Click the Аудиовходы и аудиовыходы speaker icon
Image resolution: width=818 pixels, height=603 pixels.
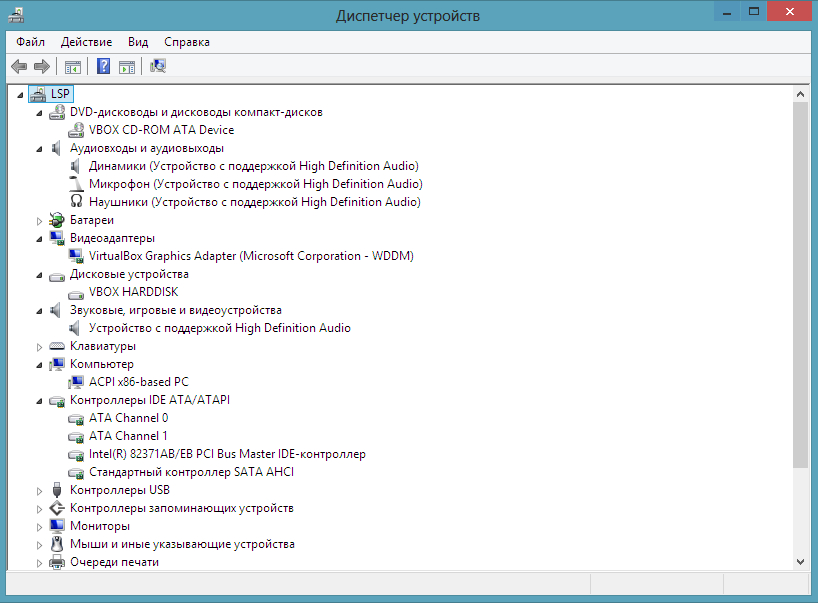coord(56,148)
